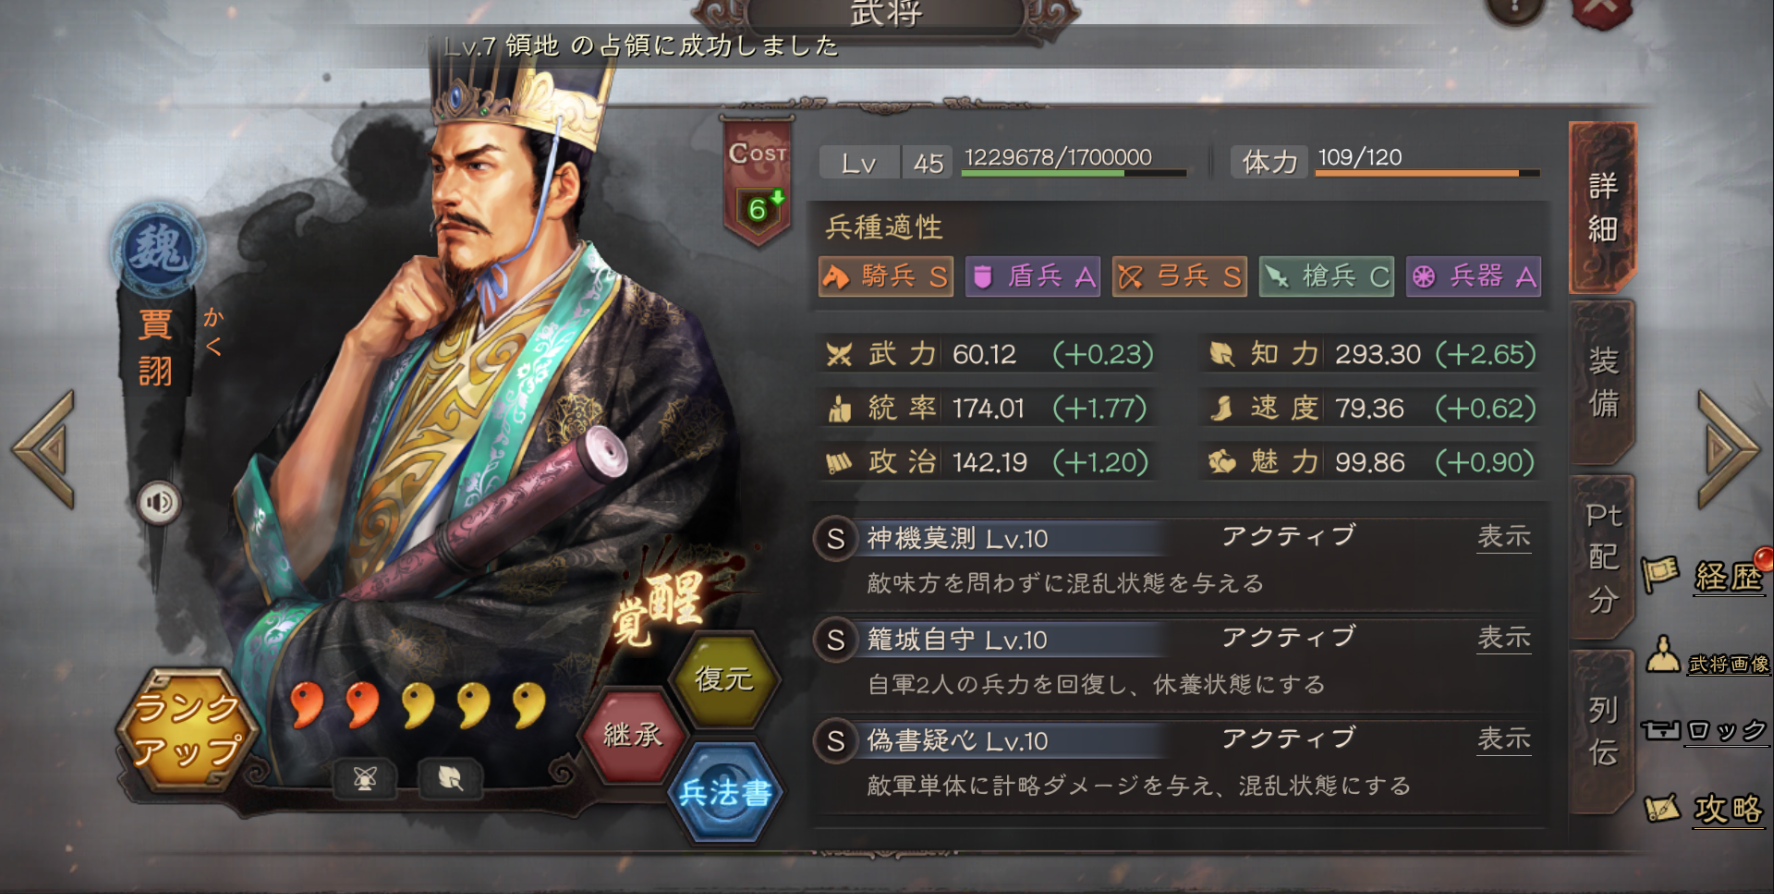Open the 攻略 guide link

[x=1706, y=807]
